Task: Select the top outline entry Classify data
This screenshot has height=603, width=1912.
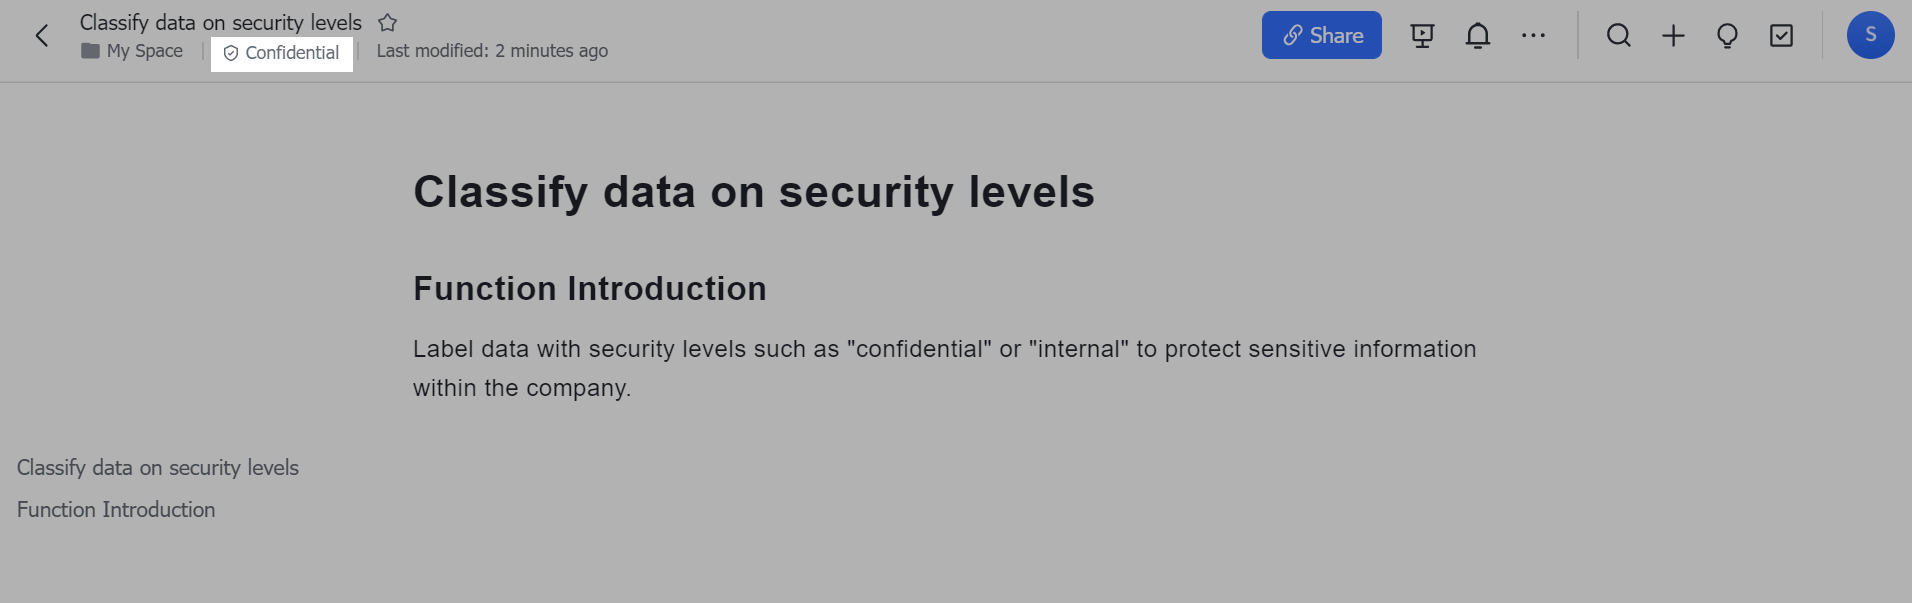Action: tap(157, 467)
